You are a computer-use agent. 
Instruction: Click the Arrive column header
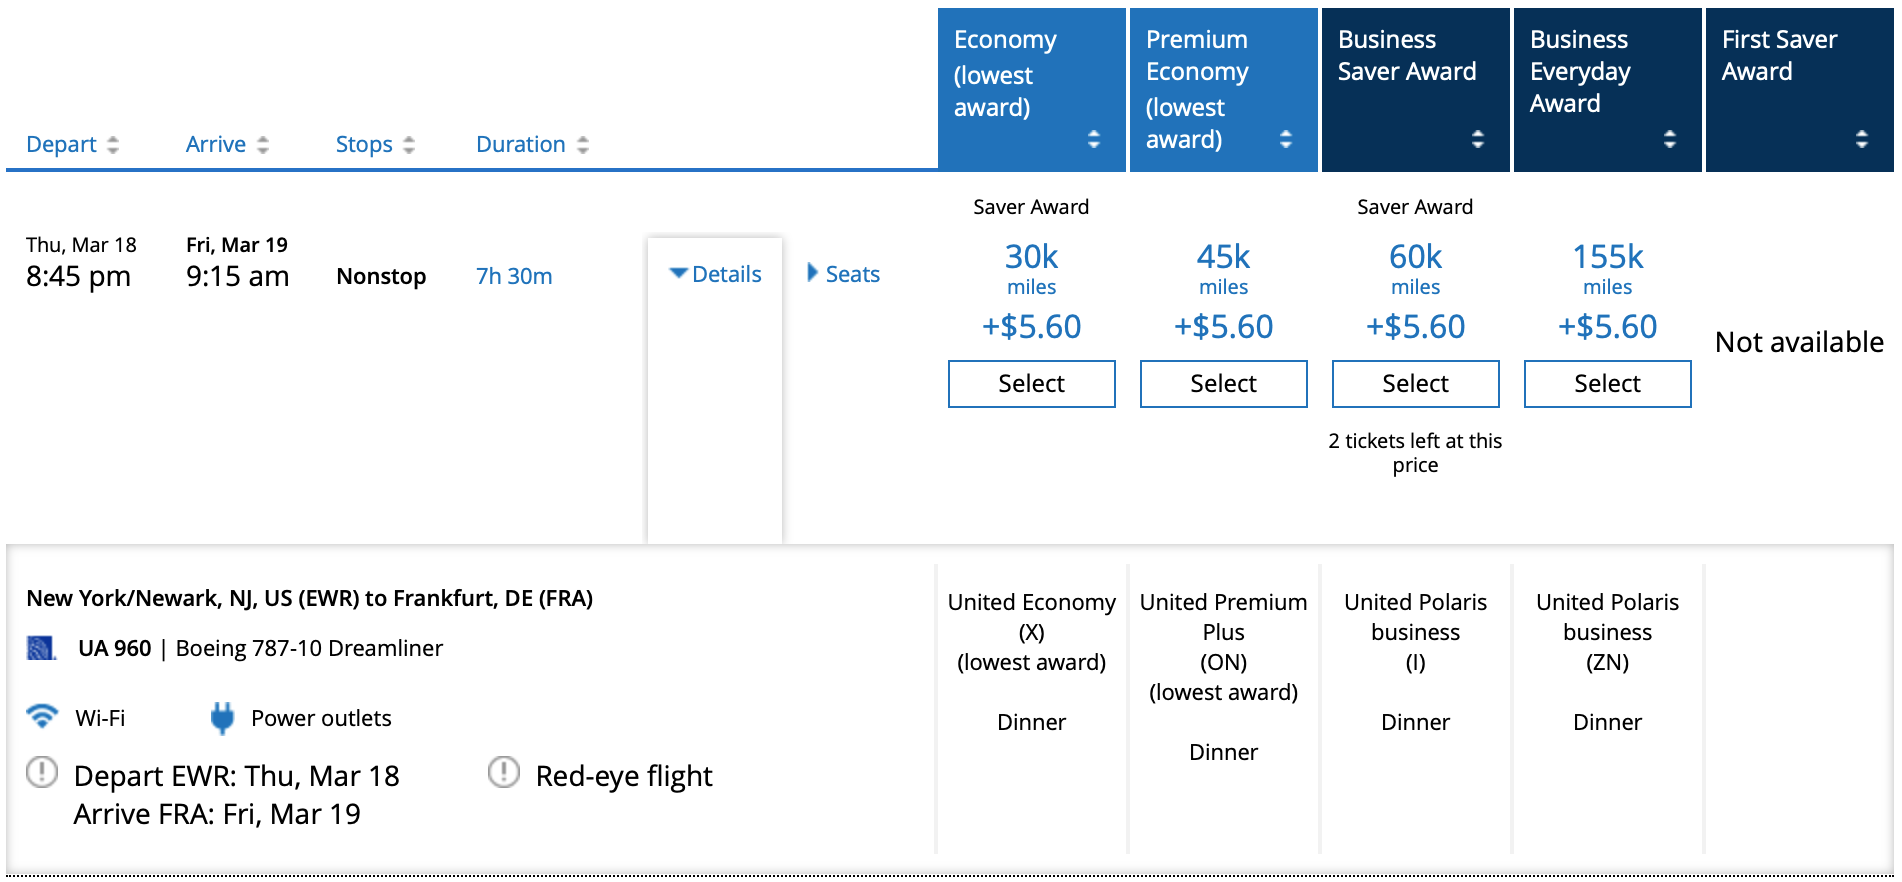coord(216,144)
